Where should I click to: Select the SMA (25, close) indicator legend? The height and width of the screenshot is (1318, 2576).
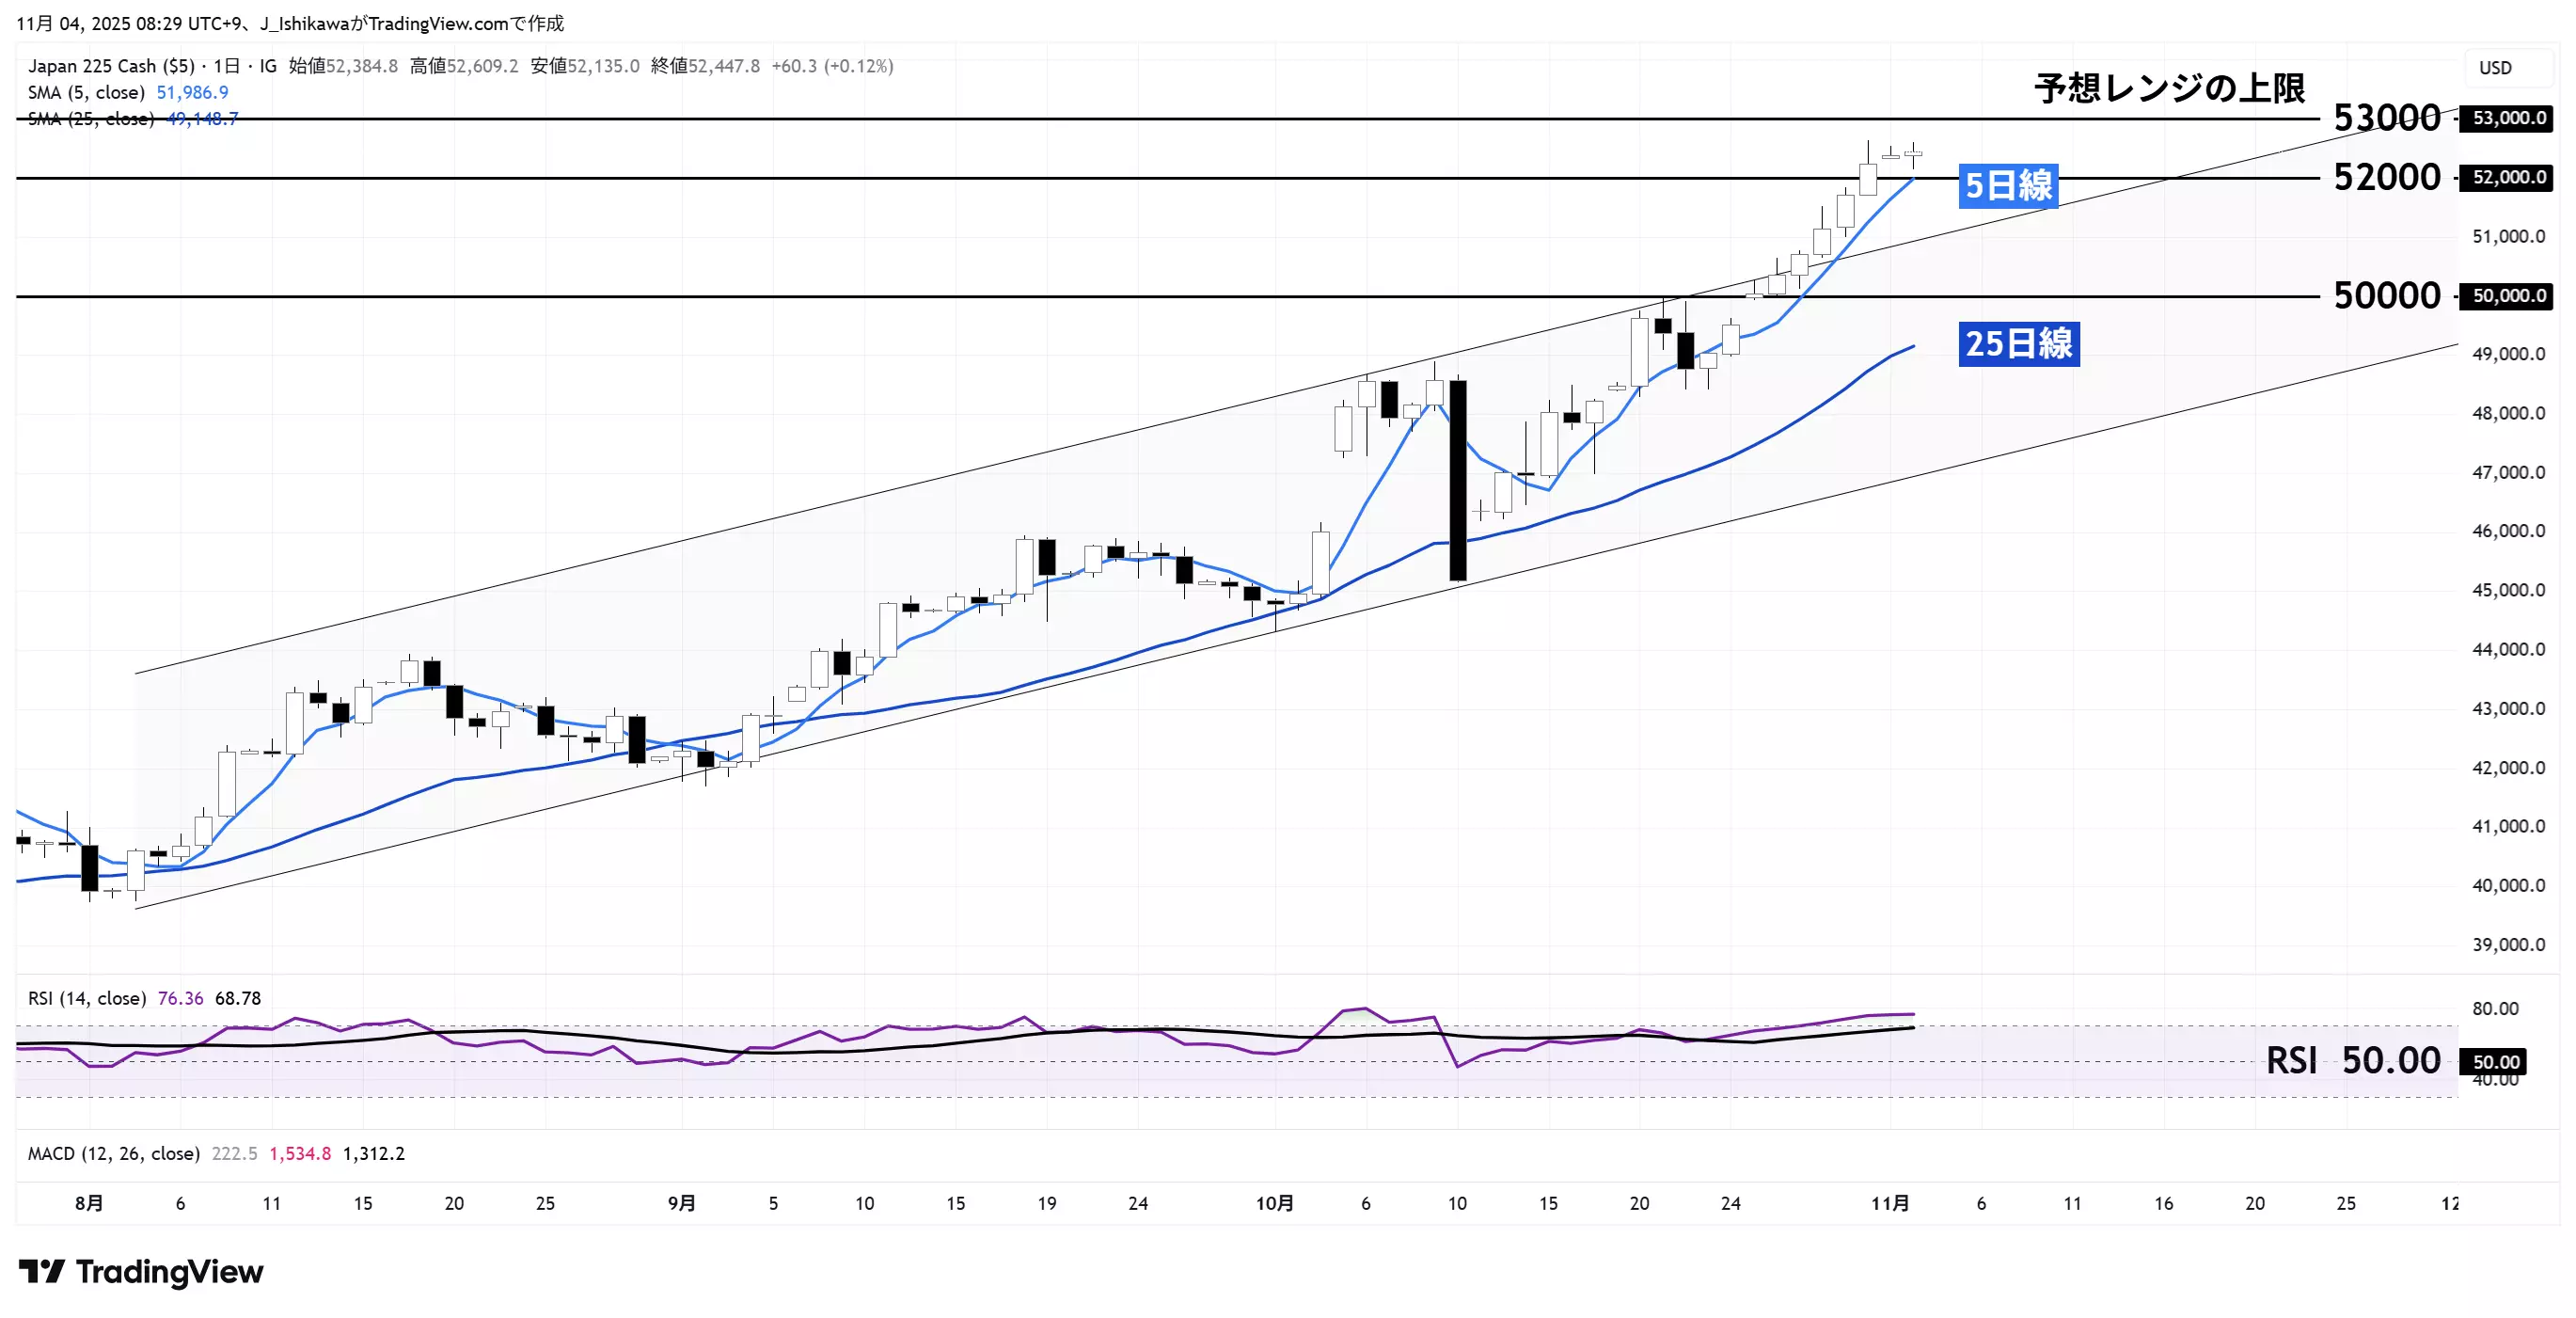click(x=91, y=119)
